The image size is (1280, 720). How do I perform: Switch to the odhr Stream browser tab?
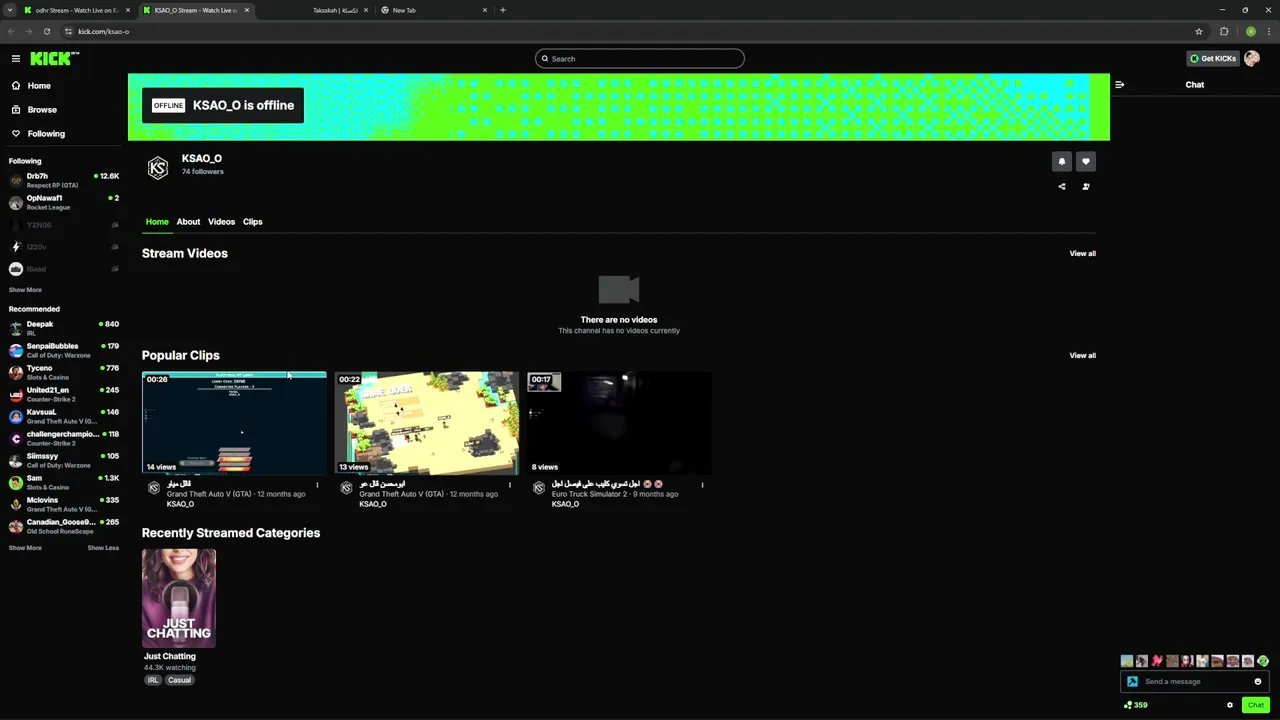75,10
